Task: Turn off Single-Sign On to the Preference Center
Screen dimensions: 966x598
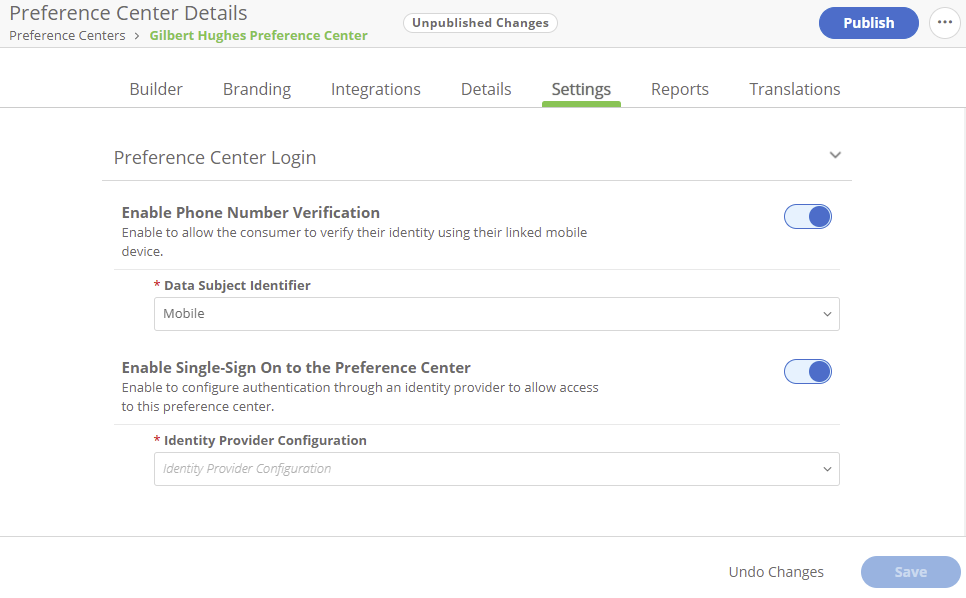Action: tap(808, 371)
